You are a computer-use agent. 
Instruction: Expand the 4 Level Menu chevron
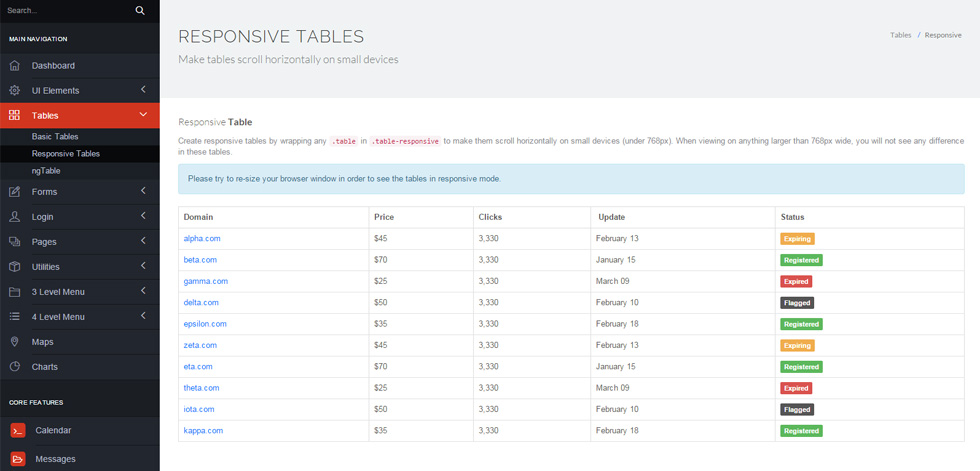point(143,316)
